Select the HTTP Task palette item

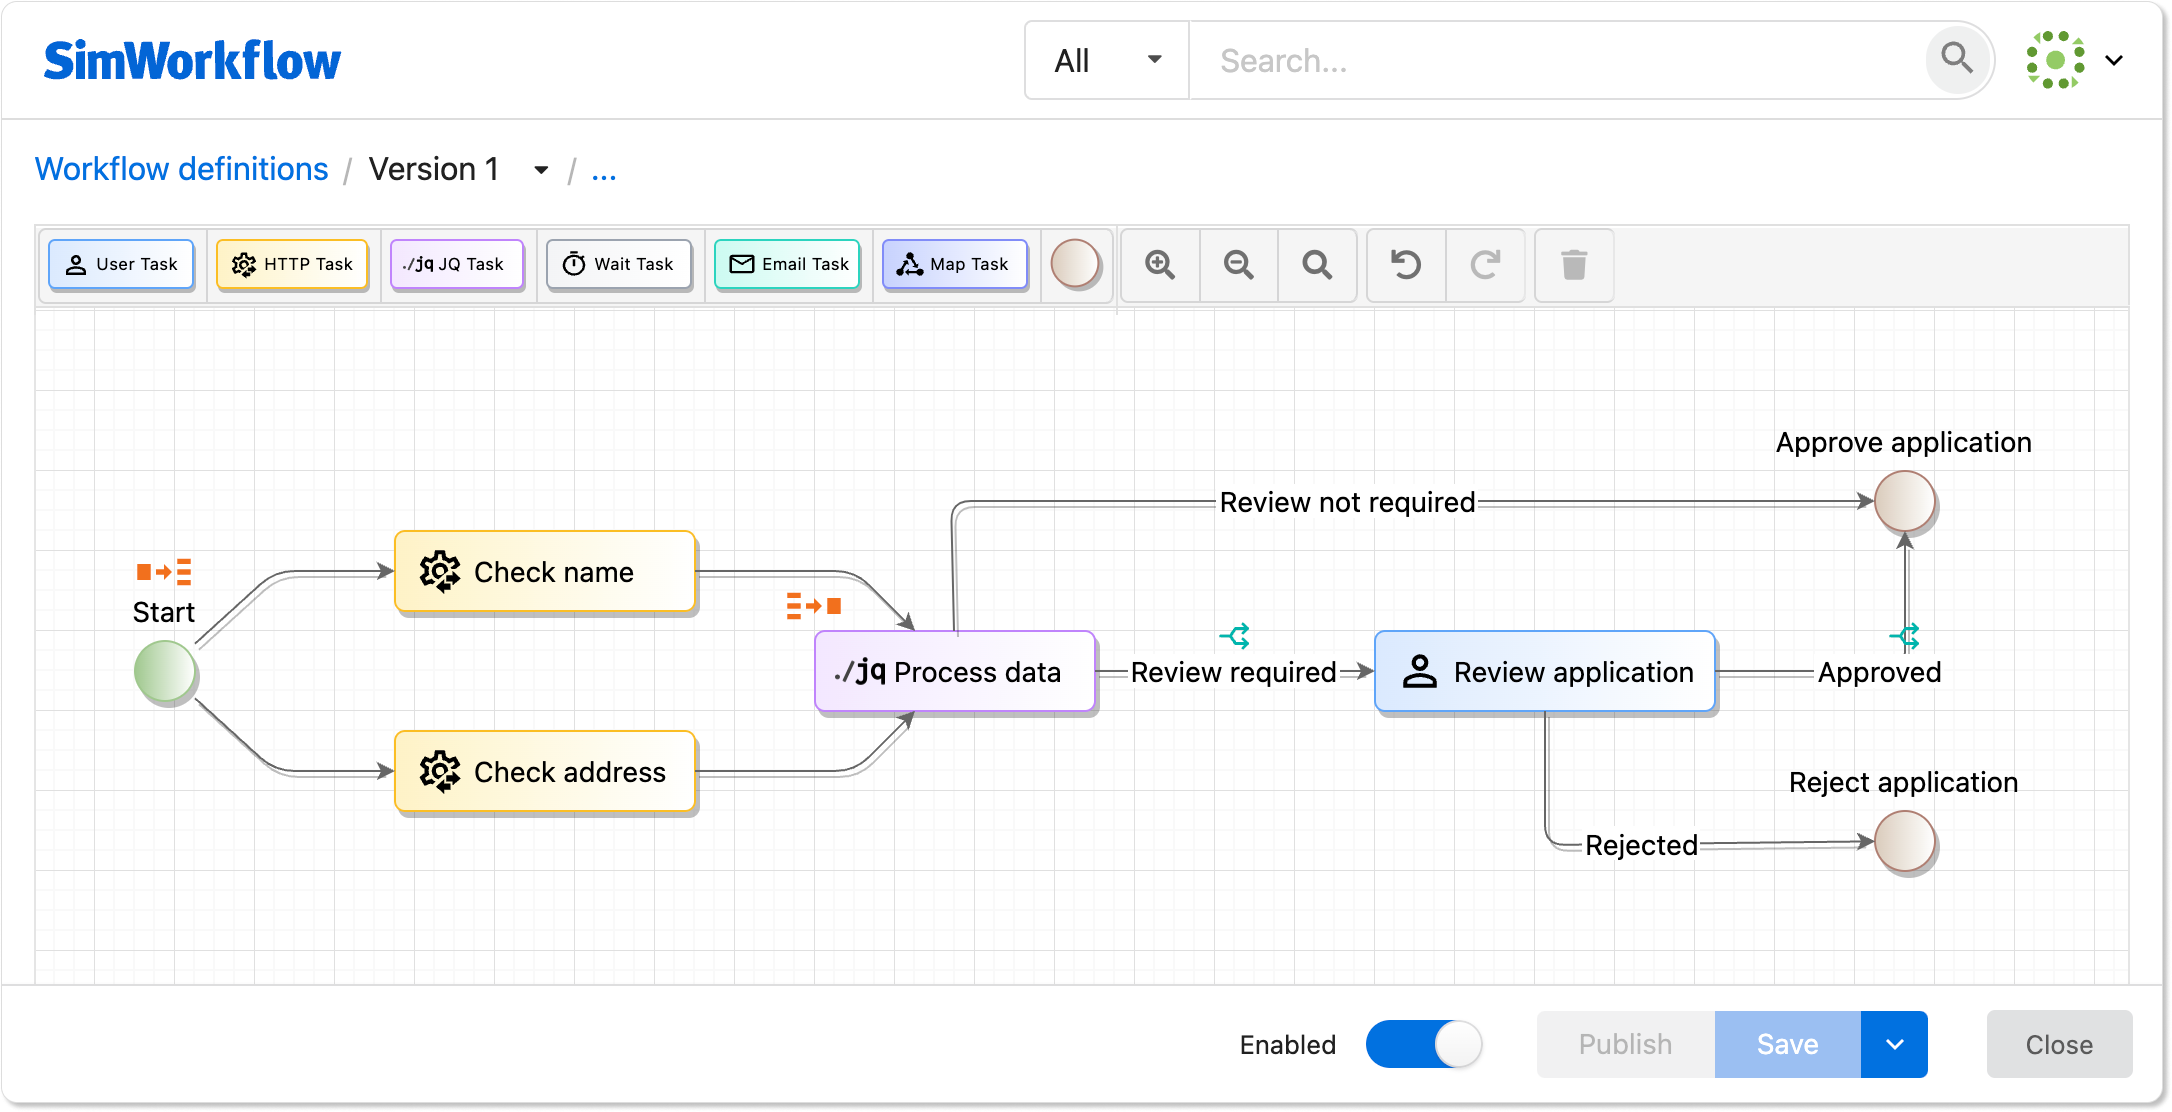click(292, 265)
